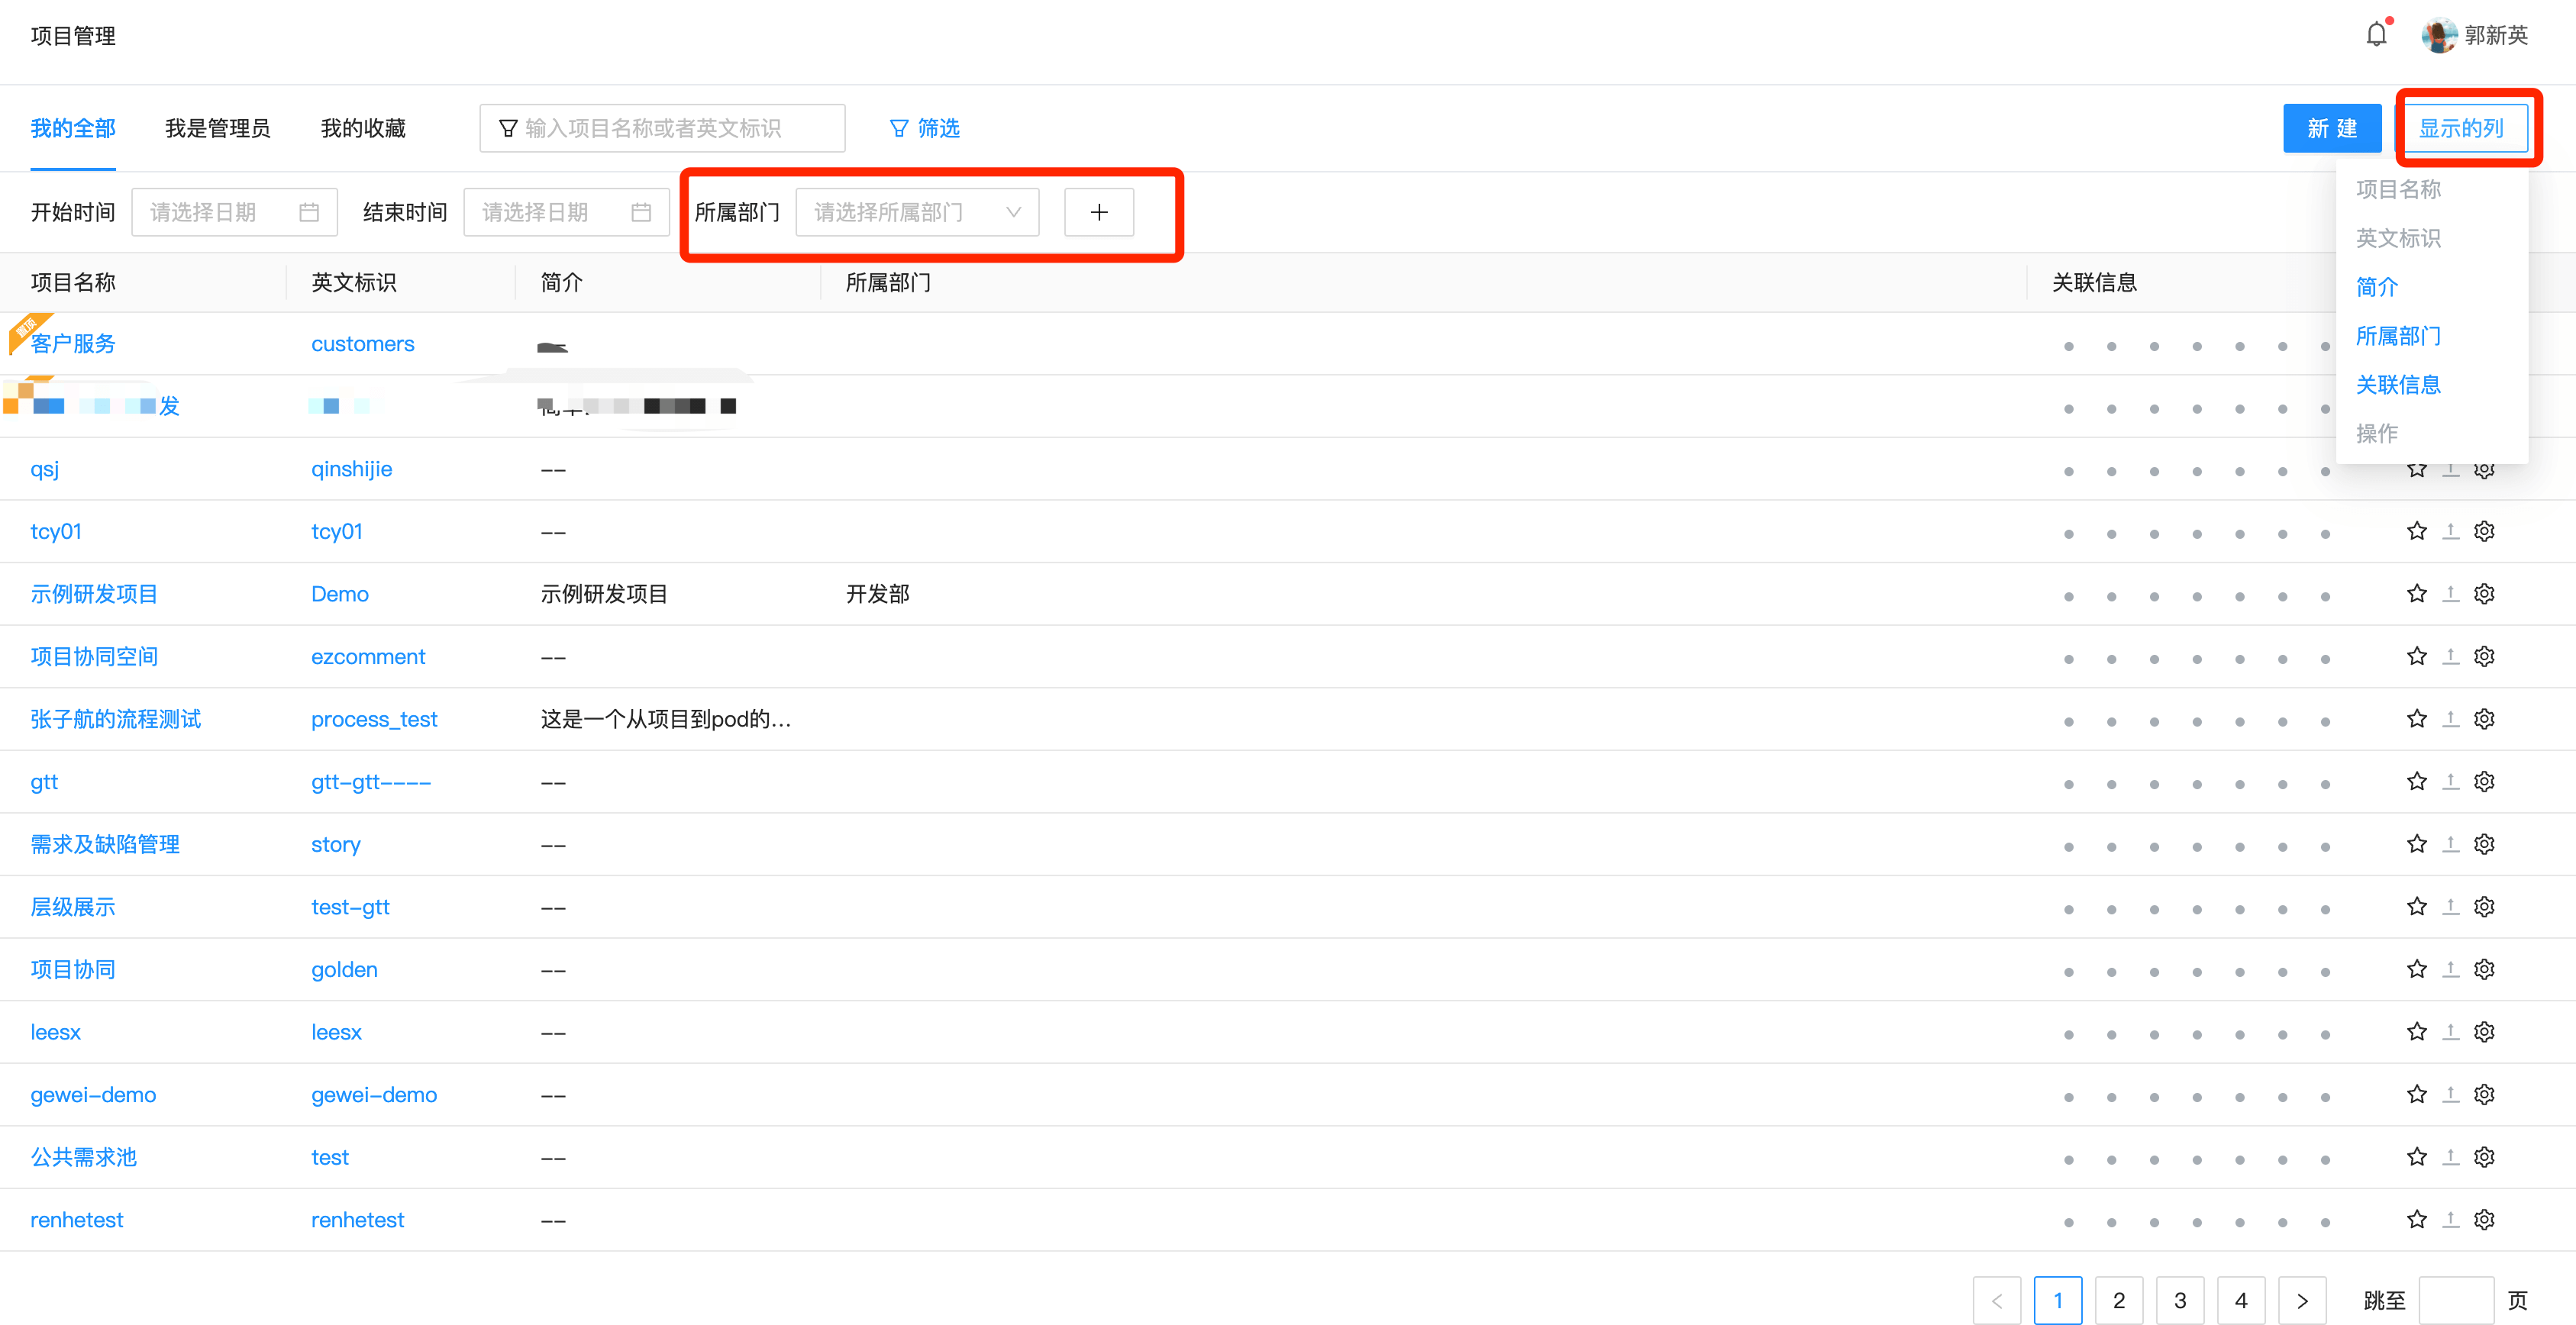This screenshot has width=2576, height=1325.
Task: Open the qsj project link
Action: 45,469
